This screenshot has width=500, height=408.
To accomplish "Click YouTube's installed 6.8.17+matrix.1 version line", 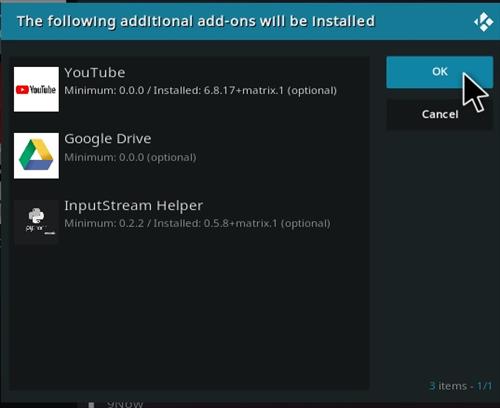I will click(x=200, y=91).
